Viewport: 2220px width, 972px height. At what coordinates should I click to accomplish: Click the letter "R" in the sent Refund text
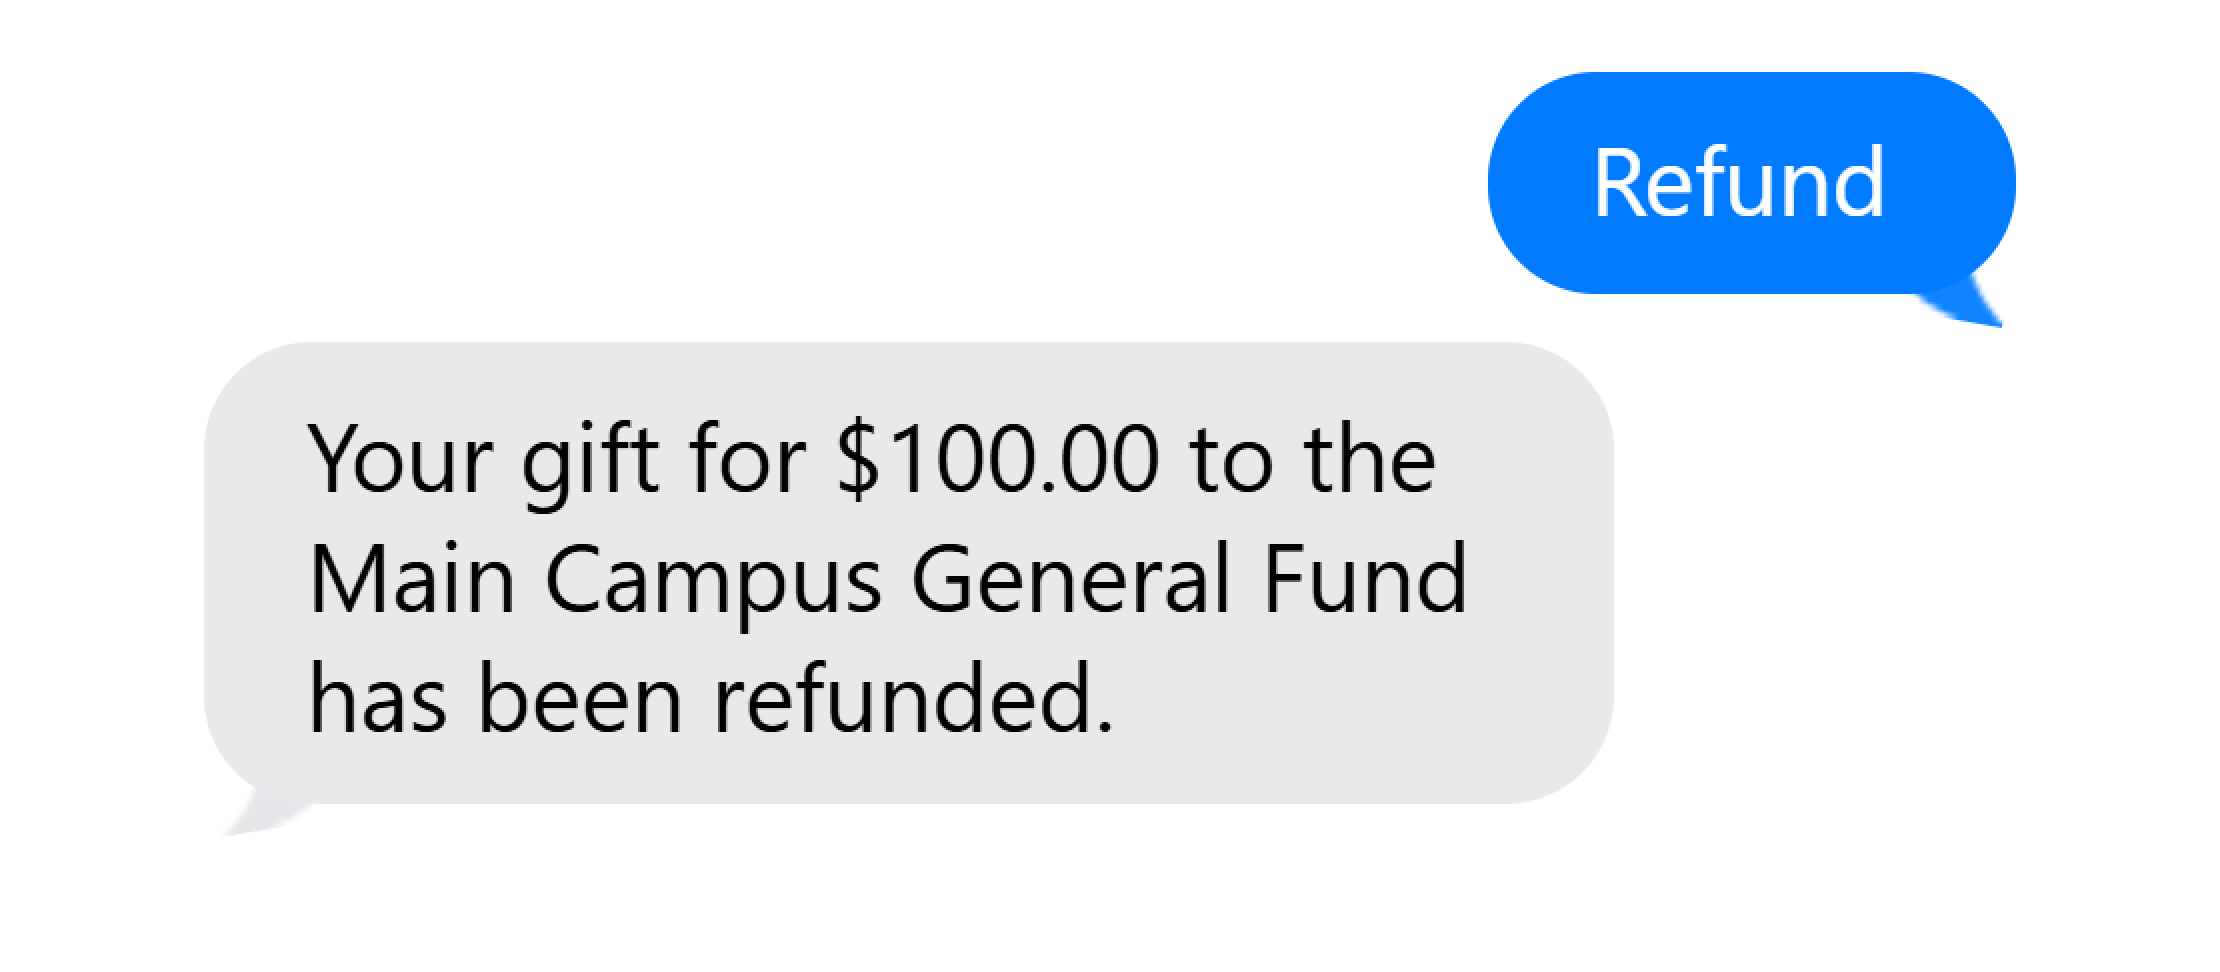coord(1618,182)
